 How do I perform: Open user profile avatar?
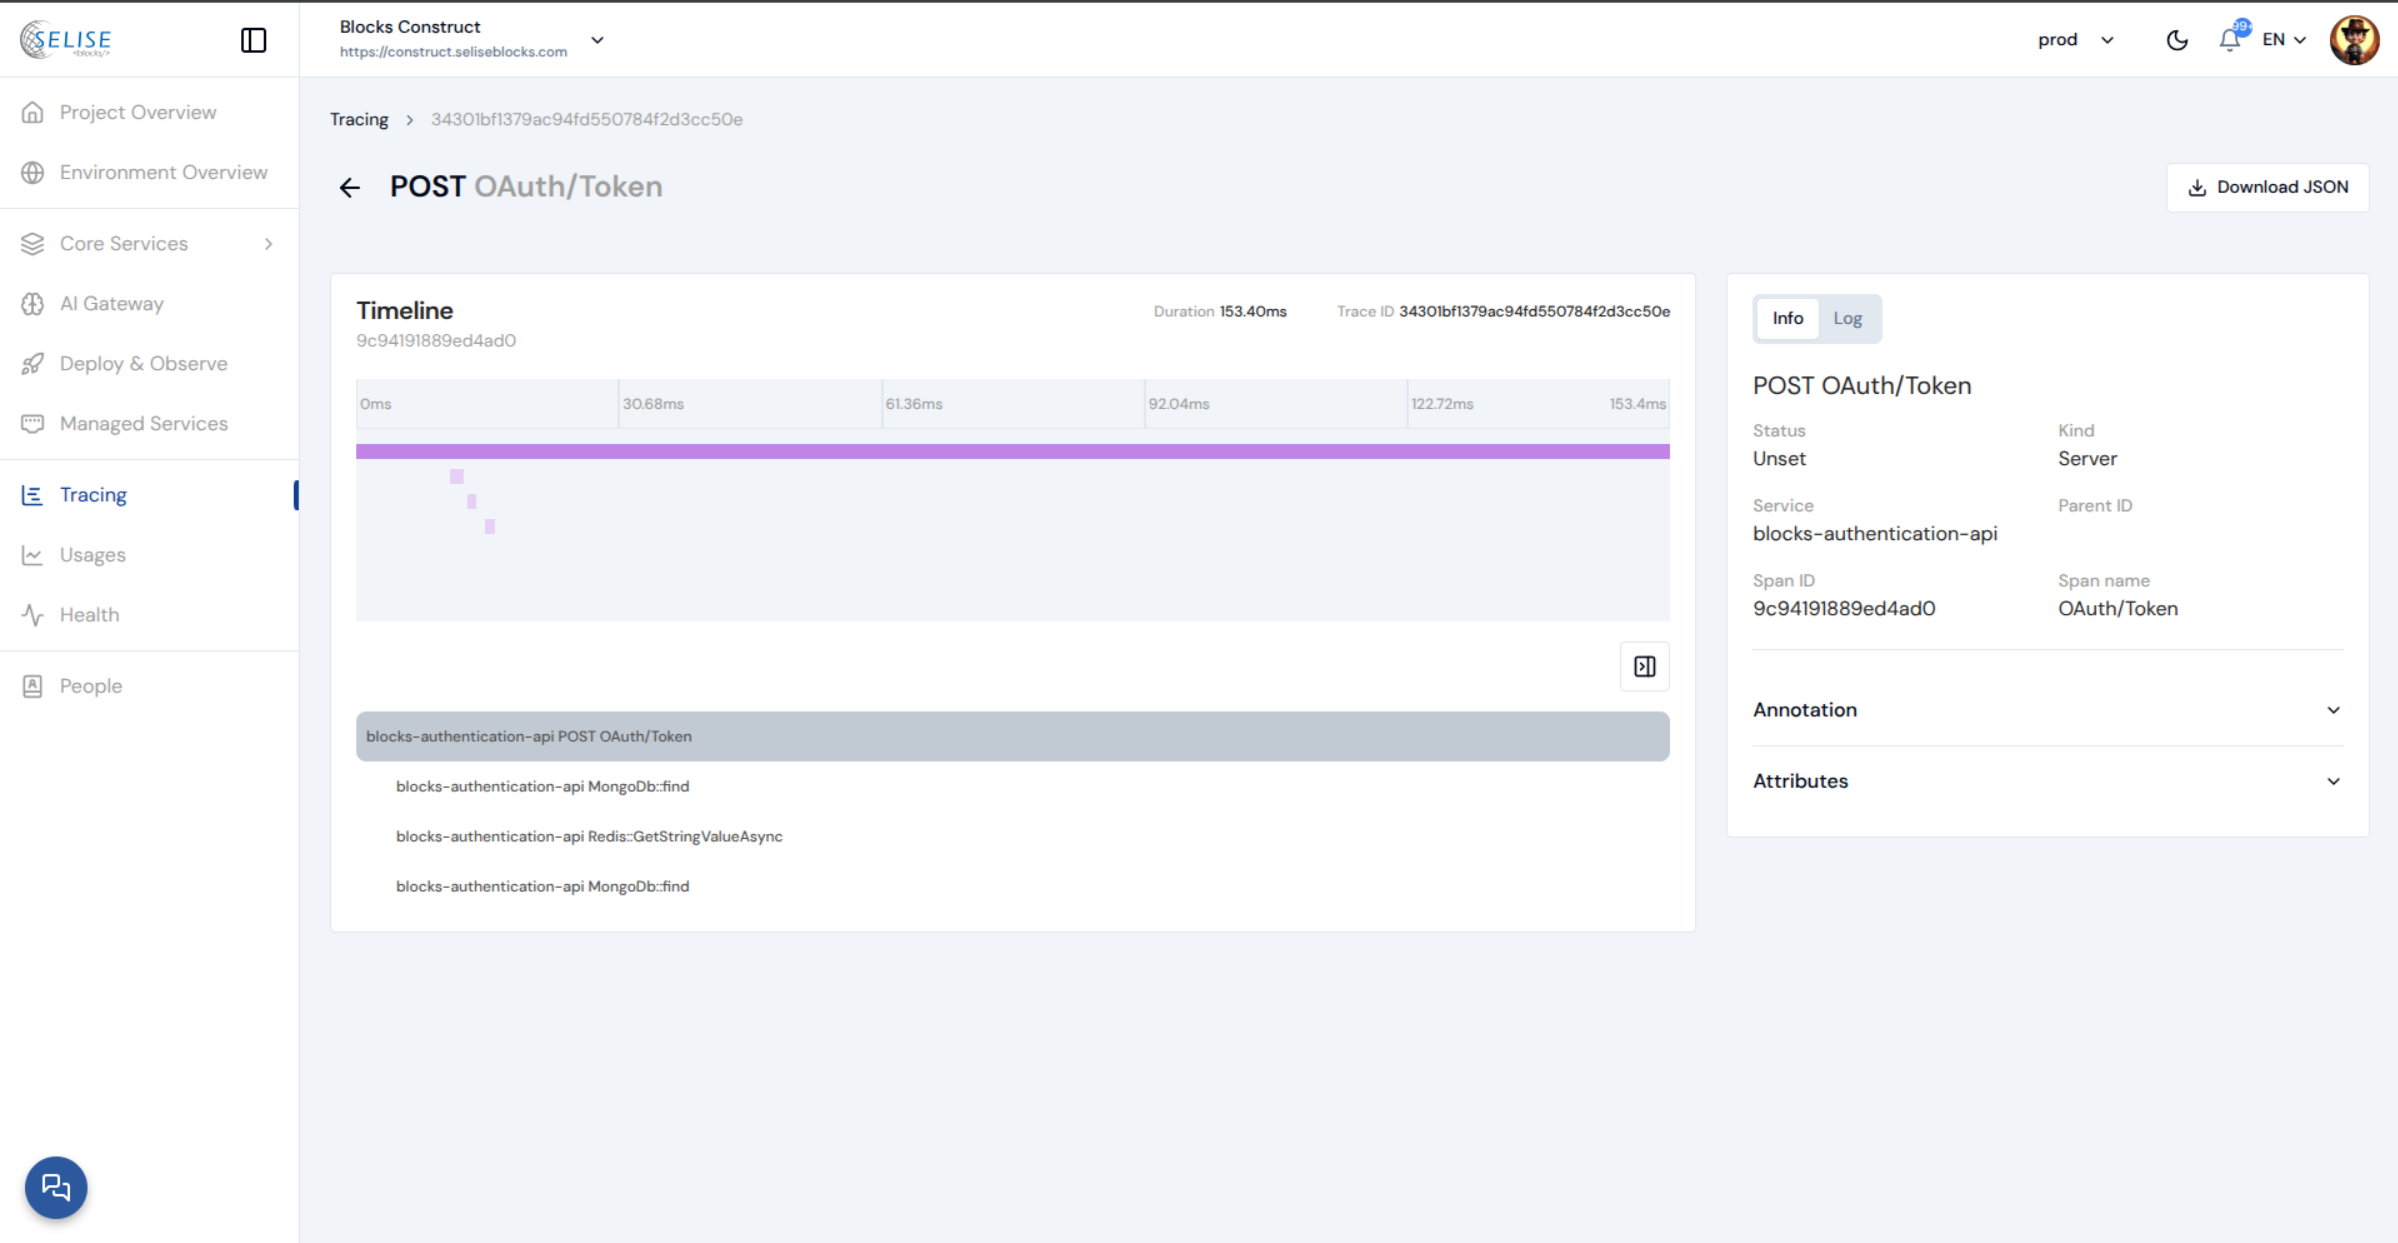pos(2354,40)
